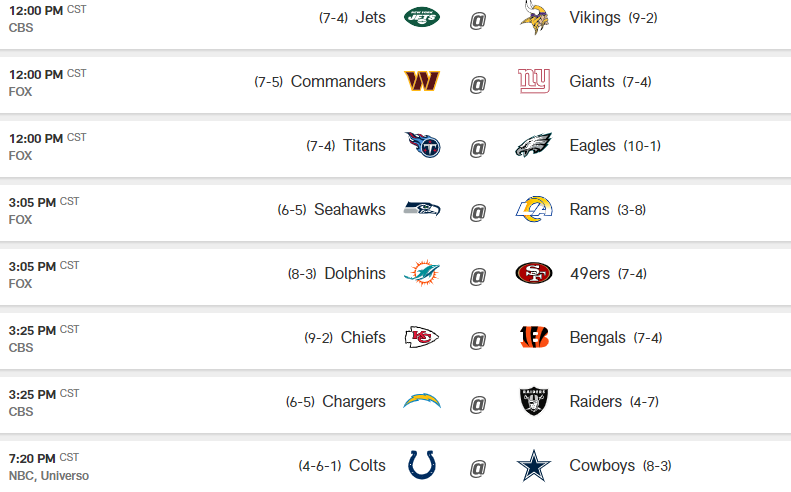
Task: Open the Cincinnati Bengals logo
Action: [x=534, y=338]
